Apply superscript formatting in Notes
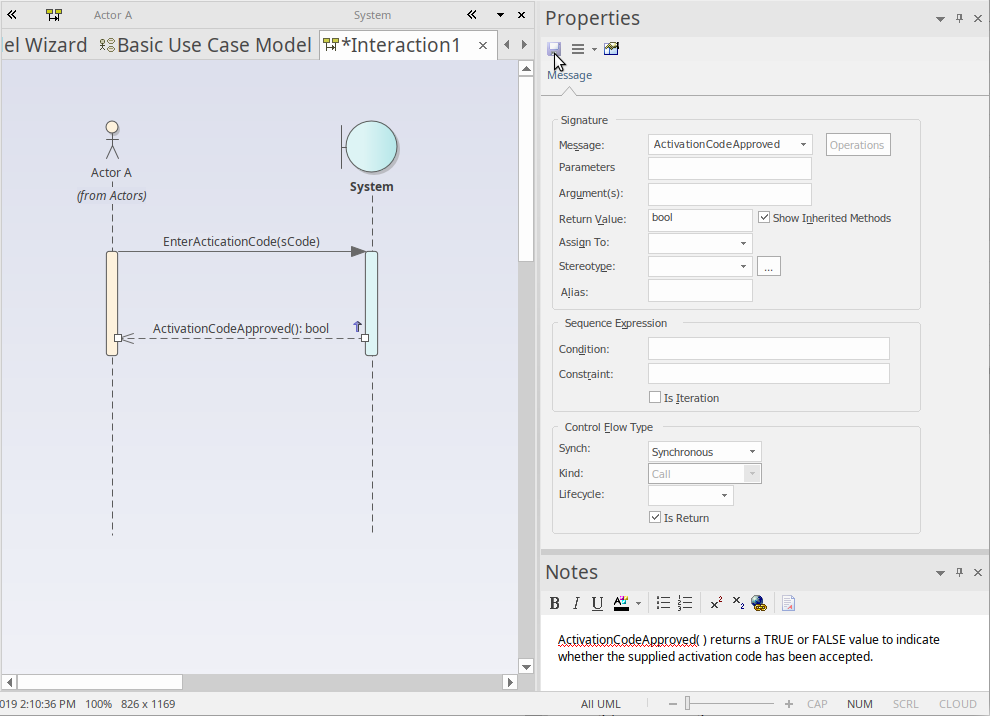This screenshot has height=716, width=990. pyautogui.click(x=716, y=603)
